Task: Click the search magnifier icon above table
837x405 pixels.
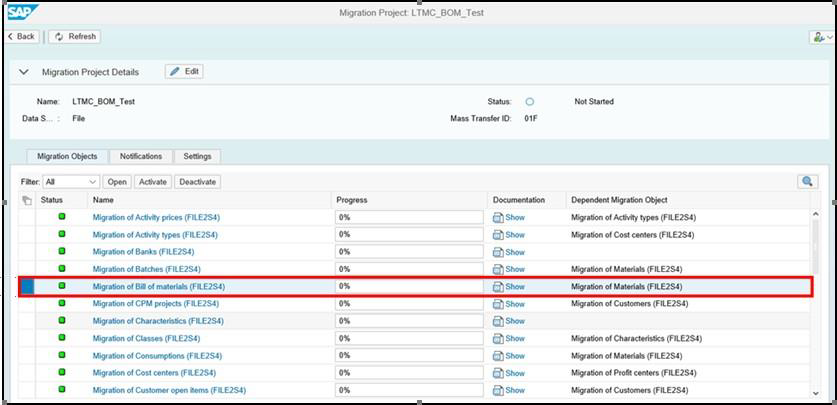Action: (807, 182)
